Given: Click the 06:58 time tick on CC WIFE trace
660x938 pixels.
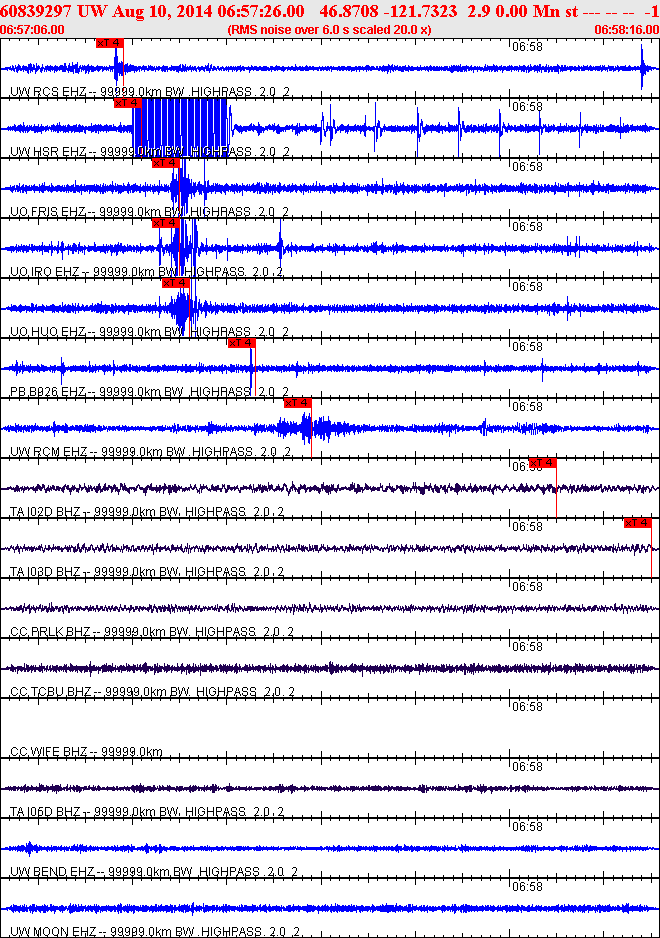Looking at the screenshot, I should (527, 706).
